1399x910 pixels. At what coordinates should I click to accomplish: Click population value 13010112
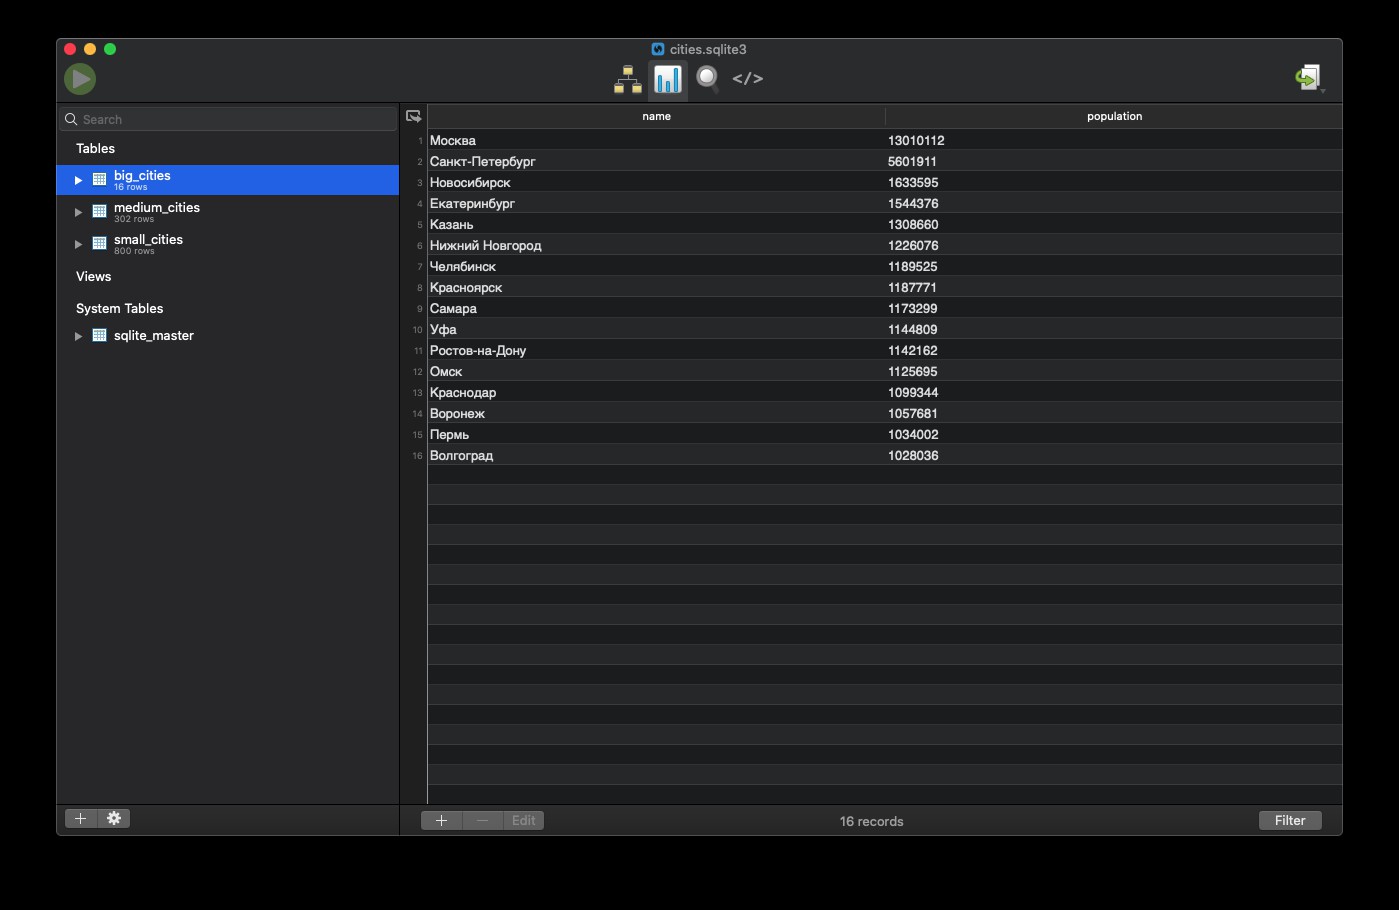pos(916,140)
